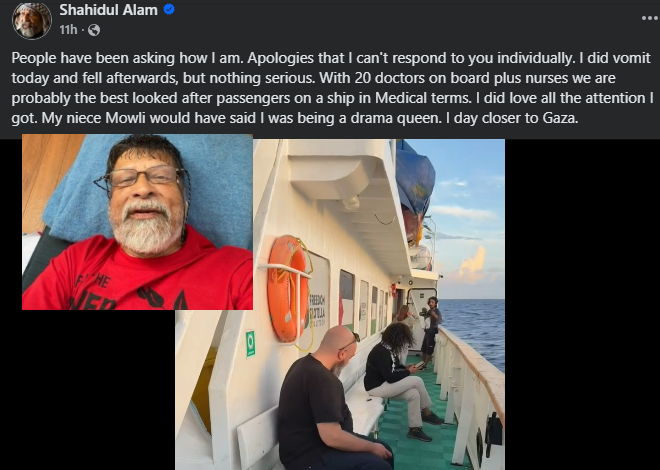Click the post text starting "People have been asking"
Screen dimensions: 660x470
(x=332, y=88)
